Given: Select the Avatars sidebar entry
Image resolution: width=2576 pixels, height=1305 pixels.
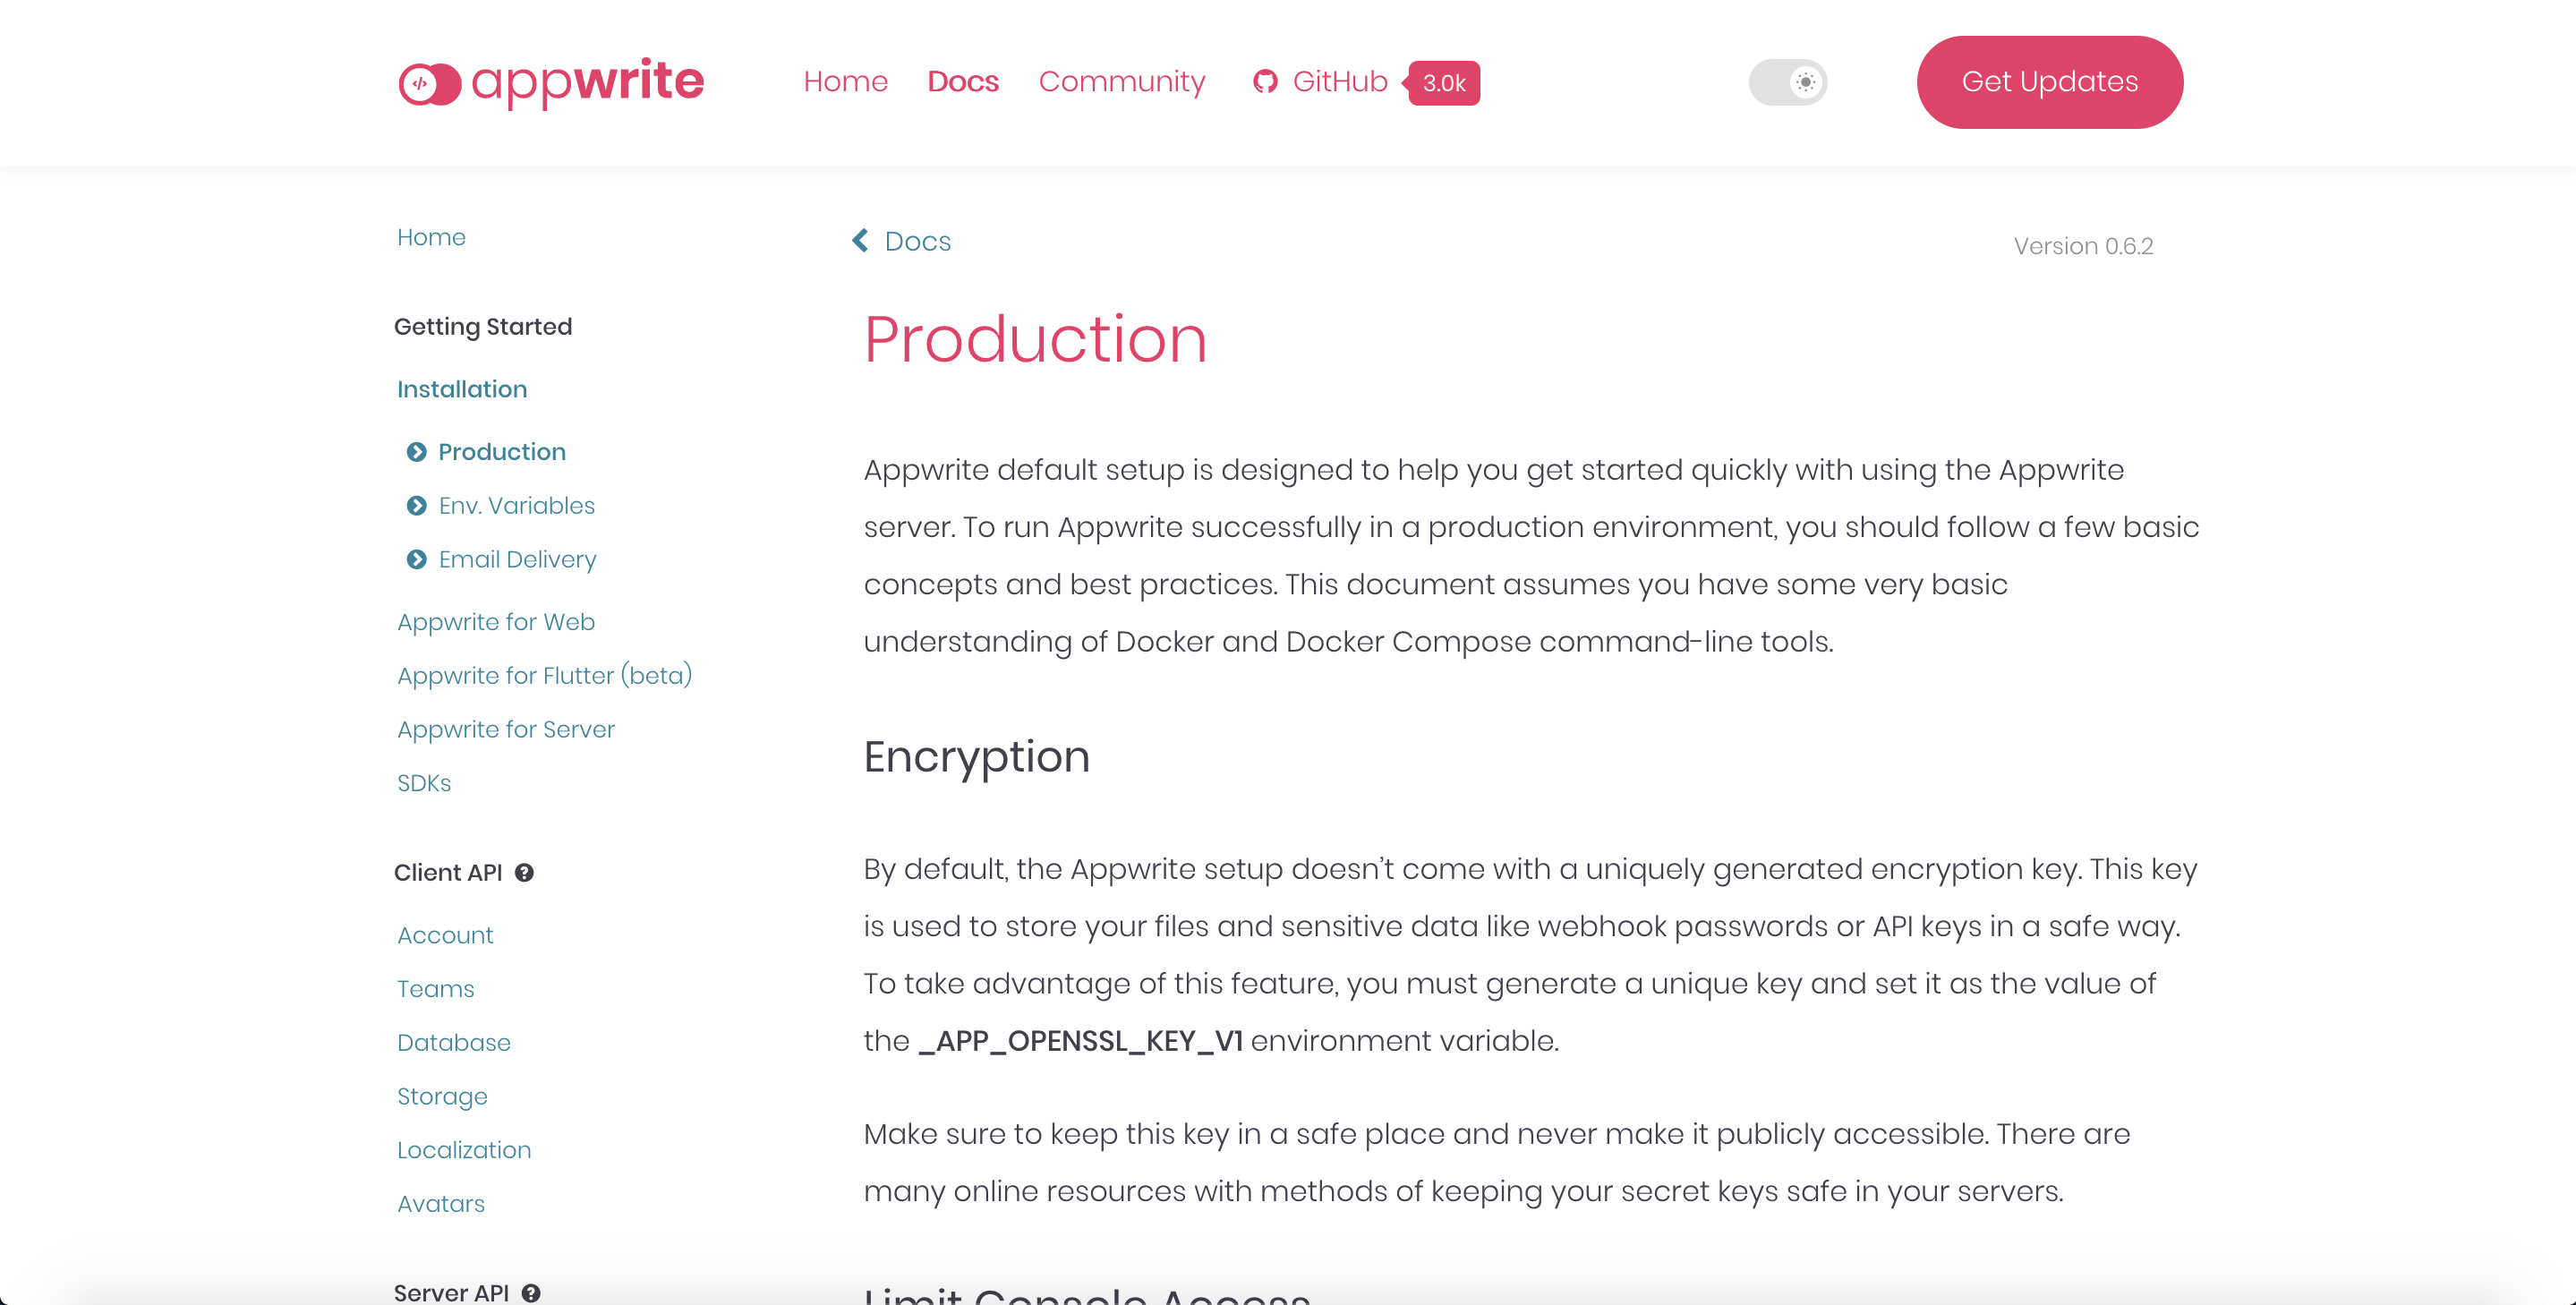Looking at the screenshot, I should 441,1203.
